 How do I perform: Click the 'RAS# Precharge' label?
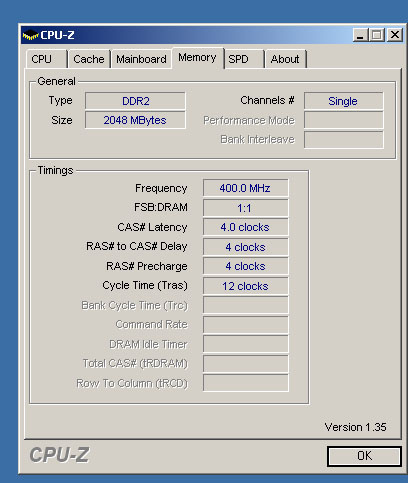147,266
